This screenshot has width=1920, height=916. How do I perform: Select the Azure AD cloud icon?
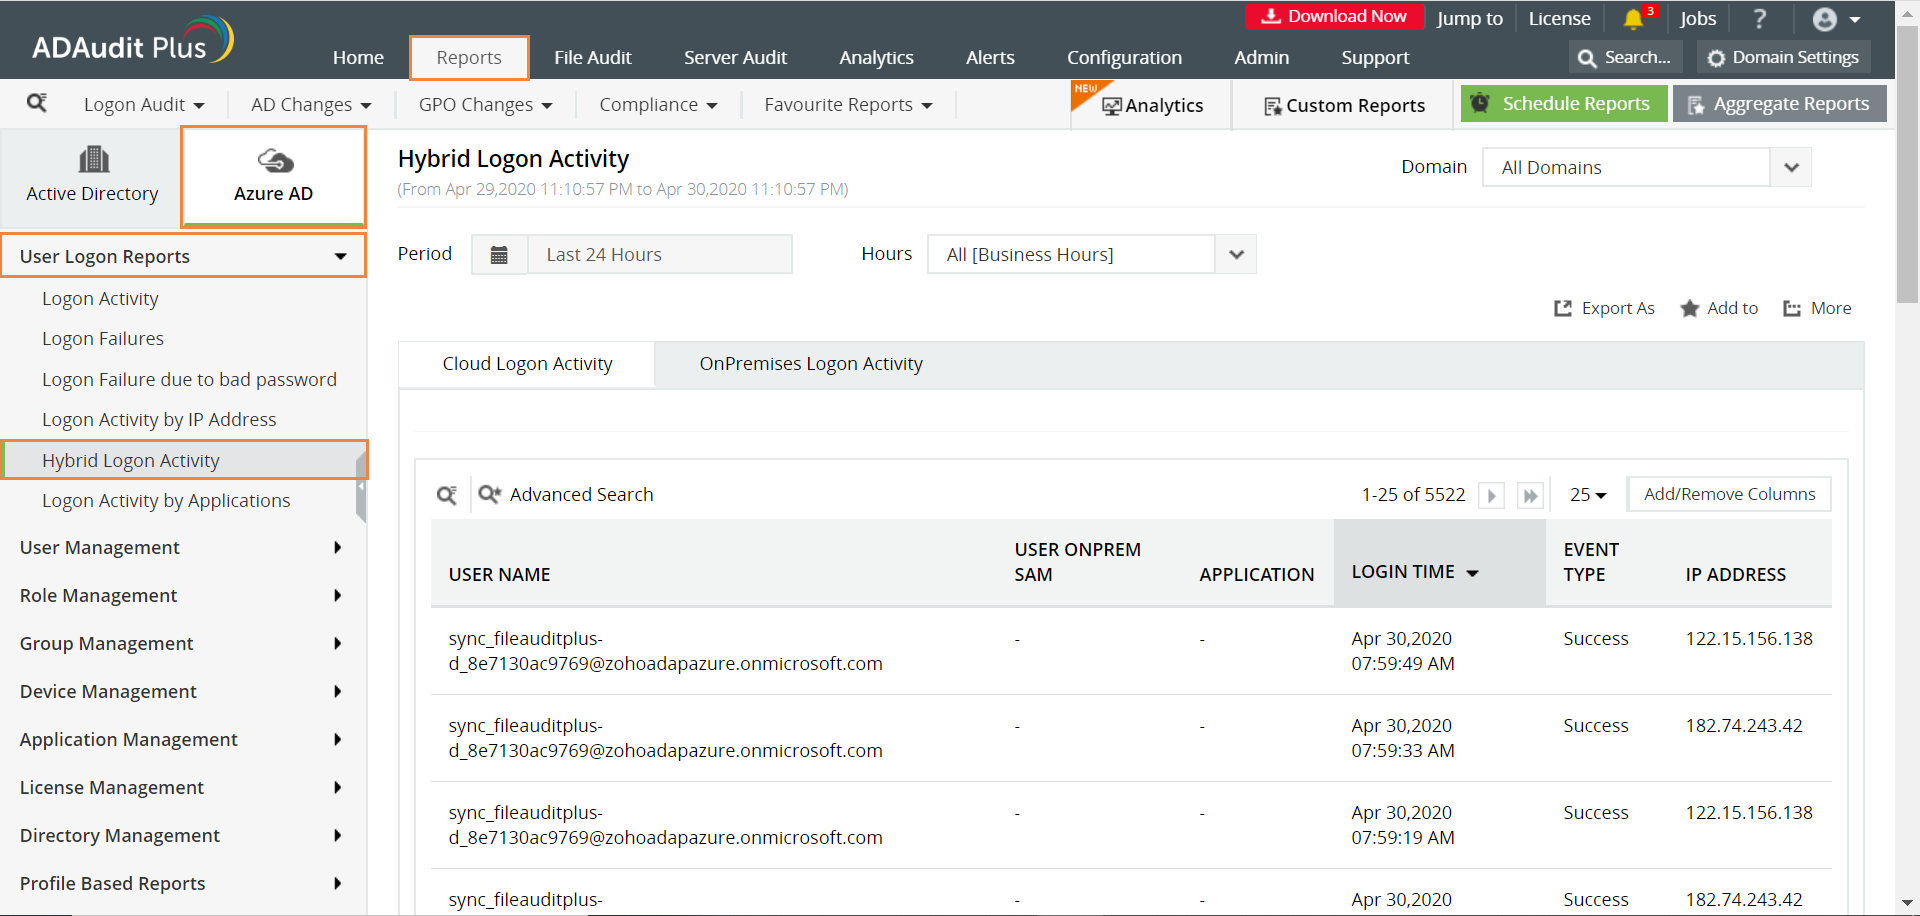coord(275,160)
